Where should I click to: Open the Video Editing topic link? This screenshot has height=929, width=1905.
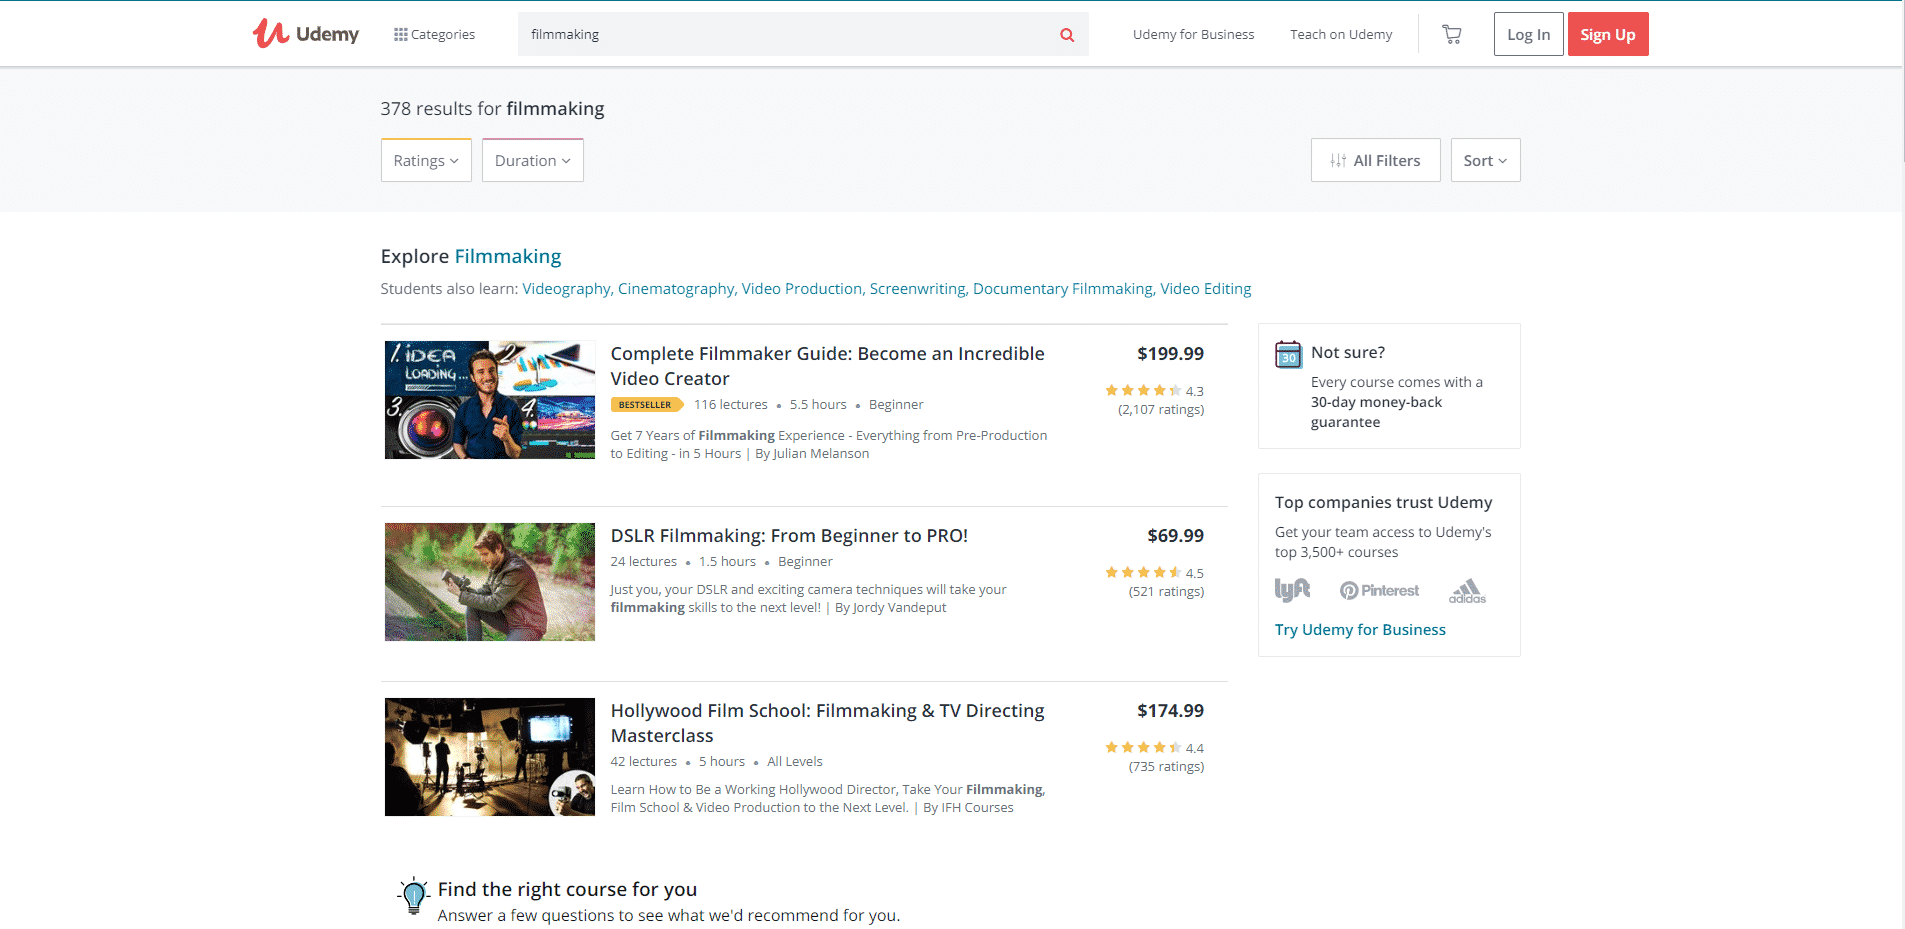1206,289
